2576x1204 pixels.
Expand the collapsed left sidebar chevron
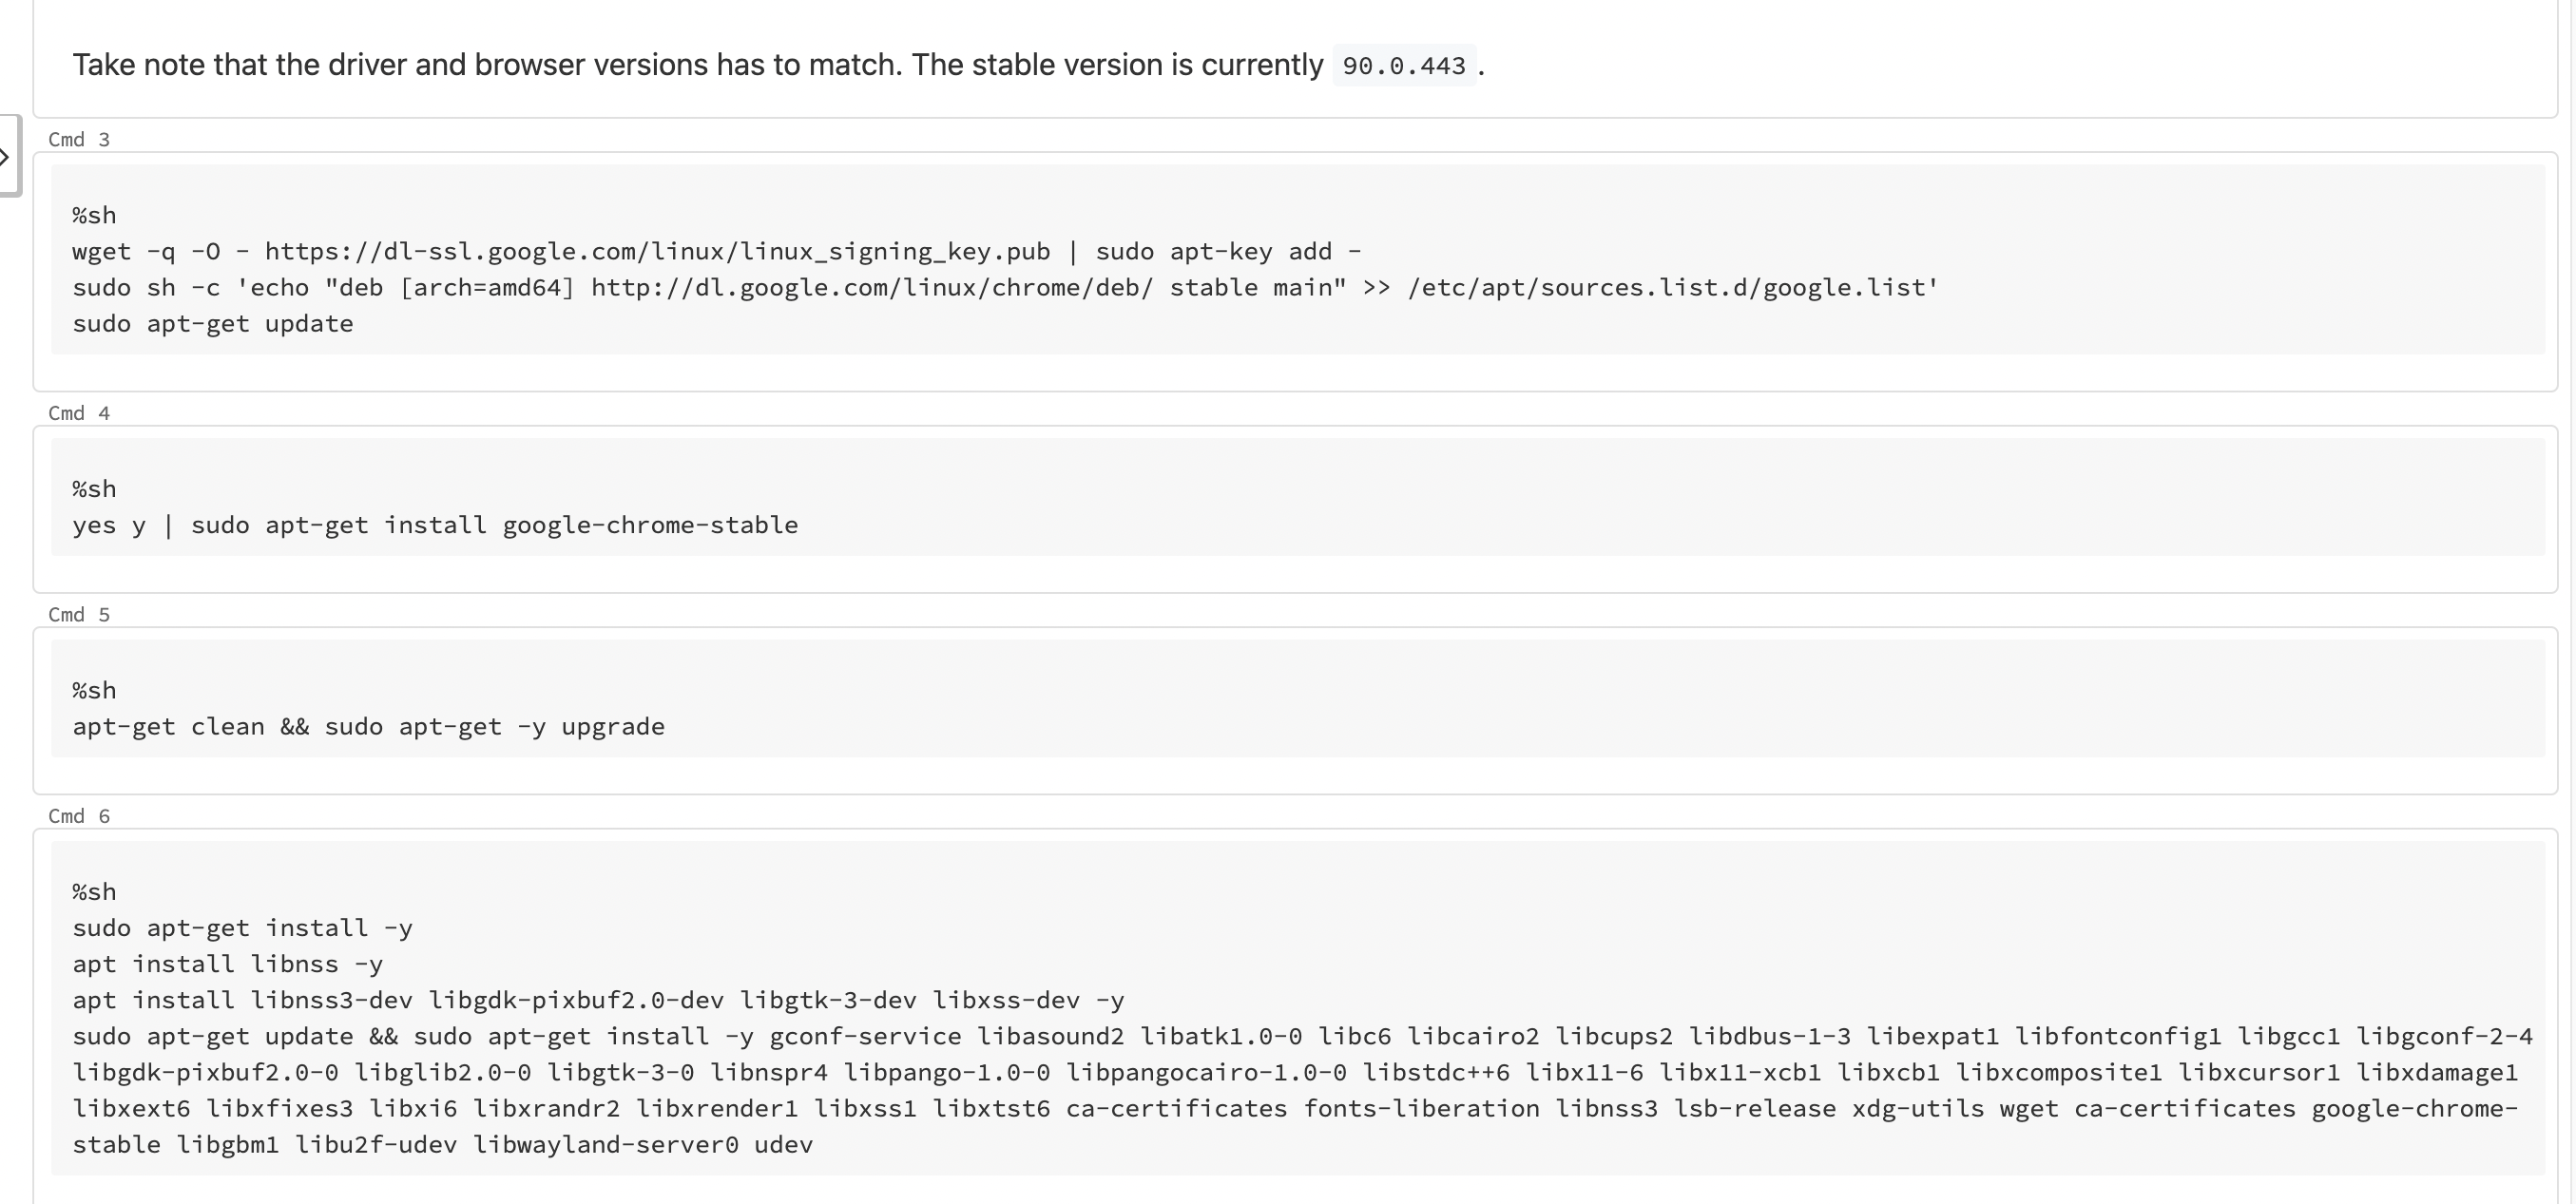6,156
